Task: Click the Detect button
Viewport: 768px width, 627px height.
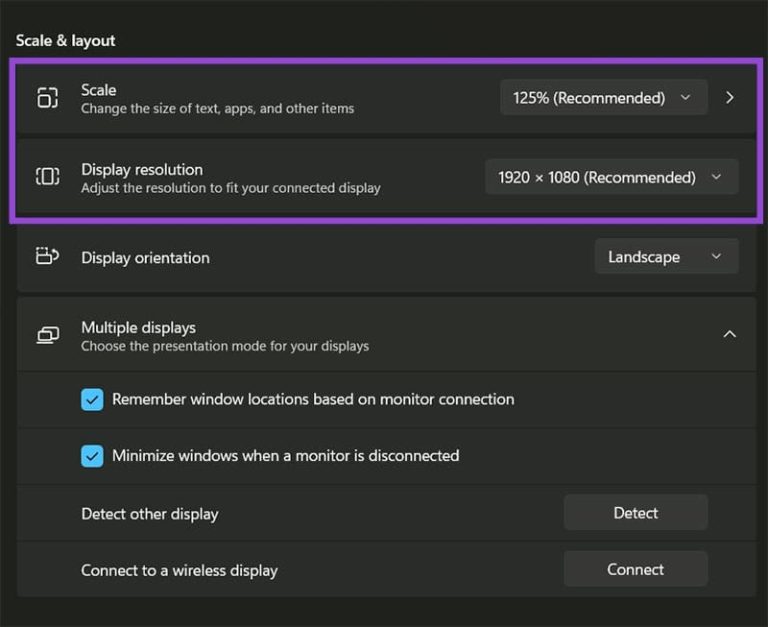Action: [x=635, y=513]
